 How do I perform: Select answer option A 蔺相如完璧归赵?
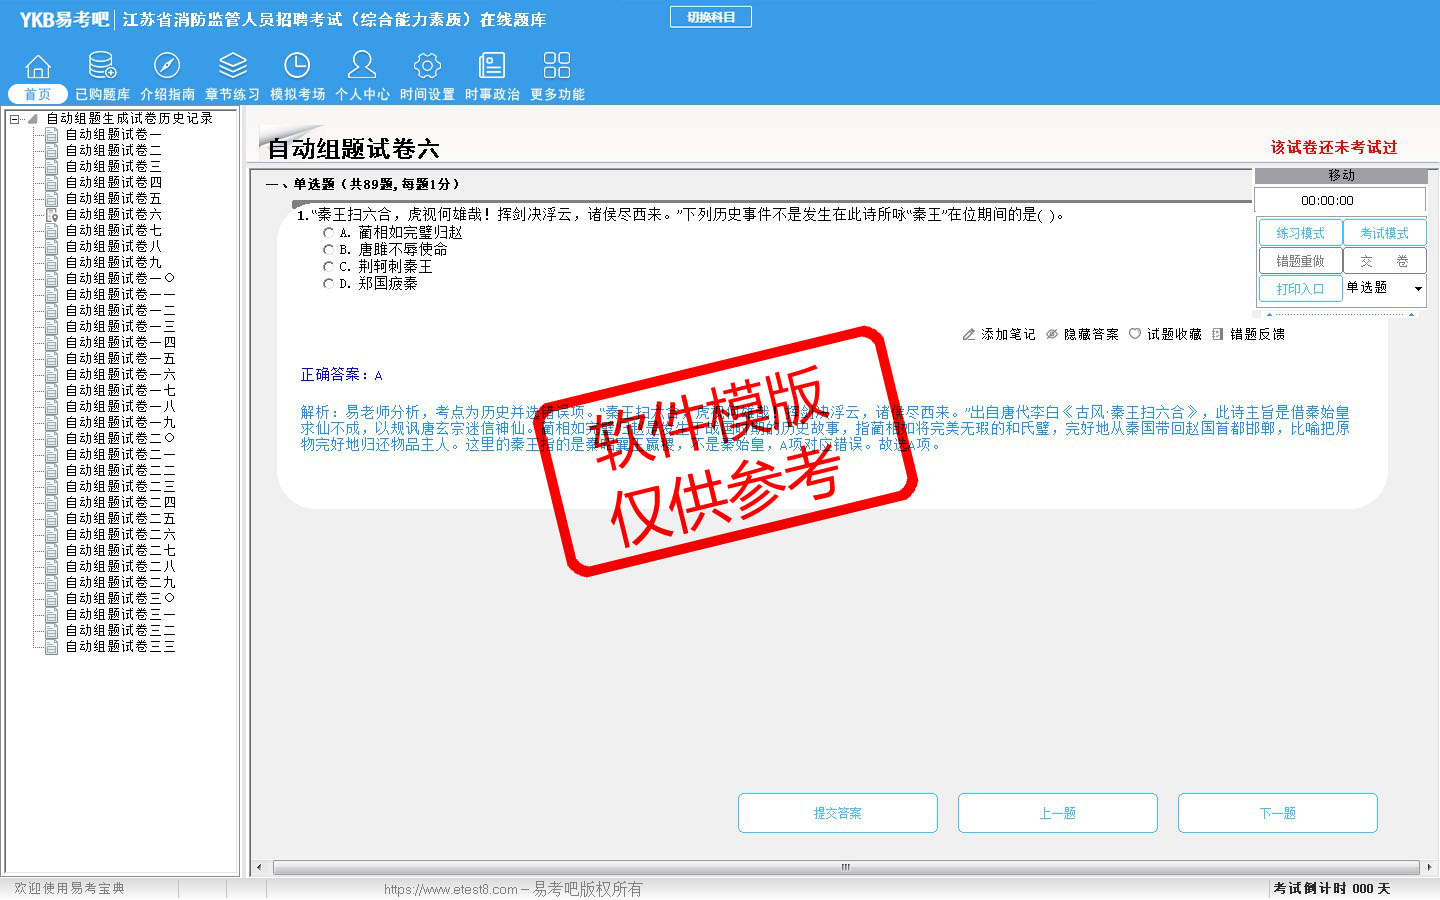tap(328, 232)
